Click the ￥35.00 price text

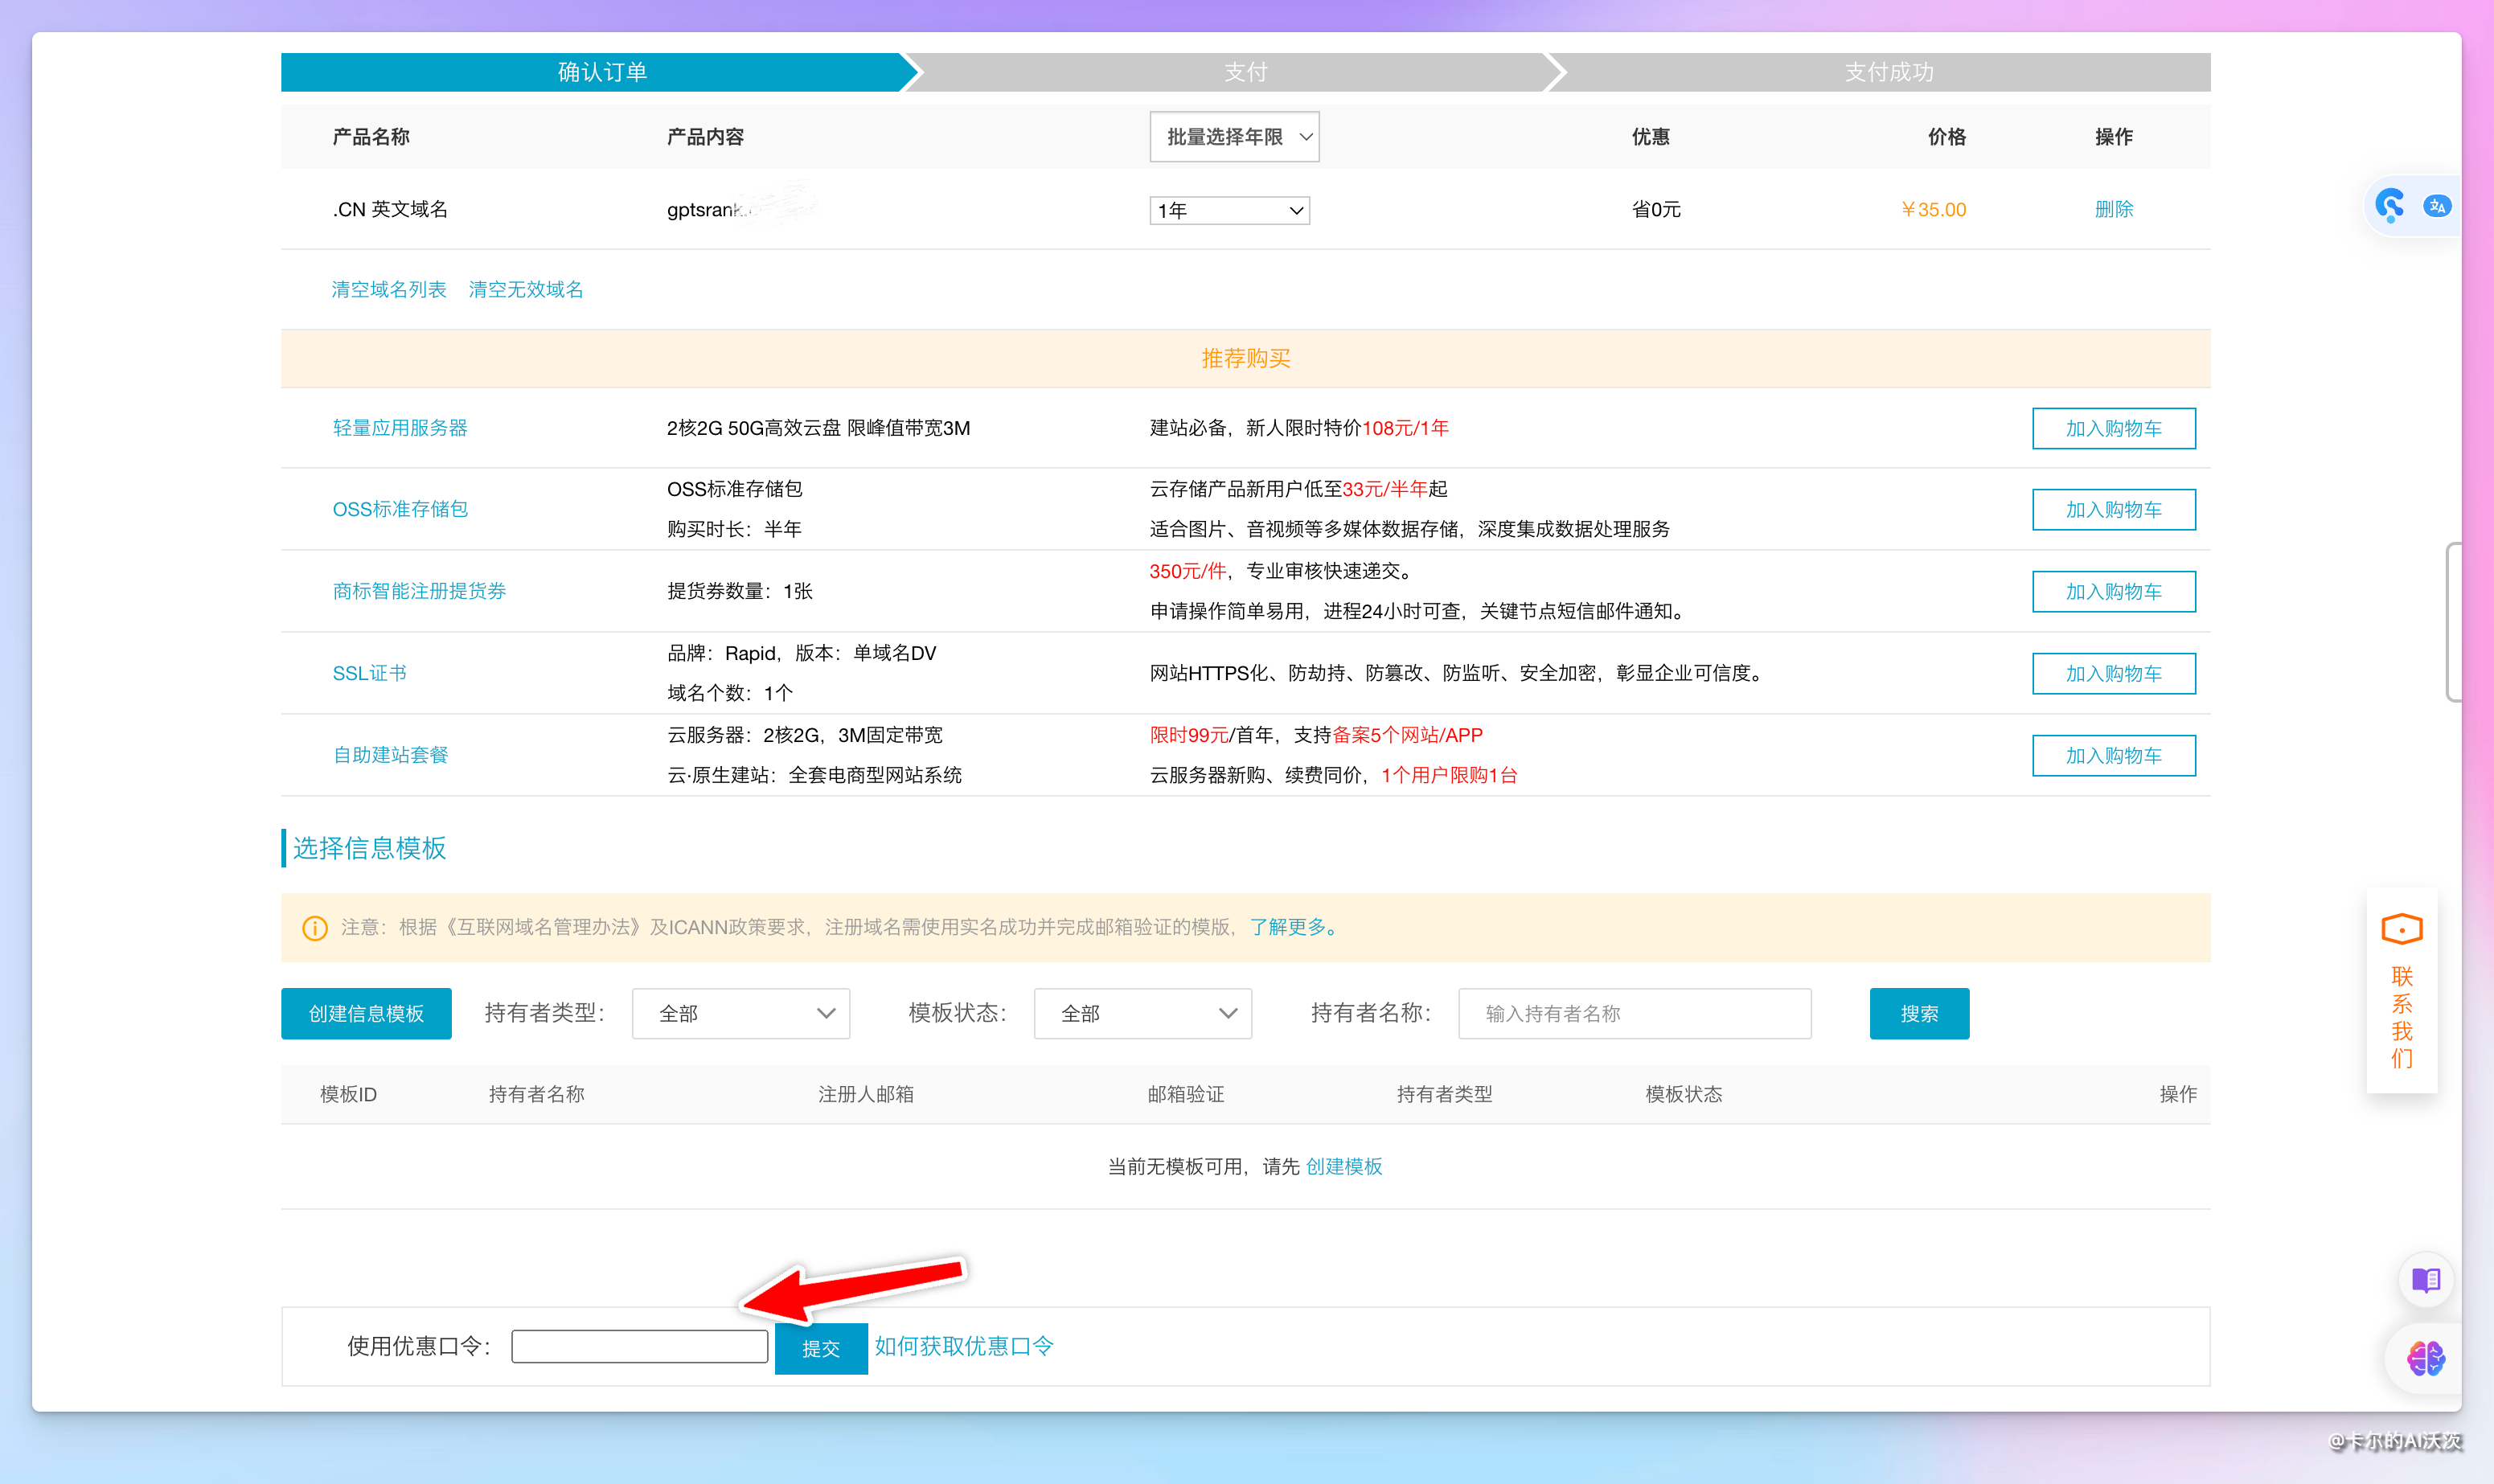[x=1932, y=209]
